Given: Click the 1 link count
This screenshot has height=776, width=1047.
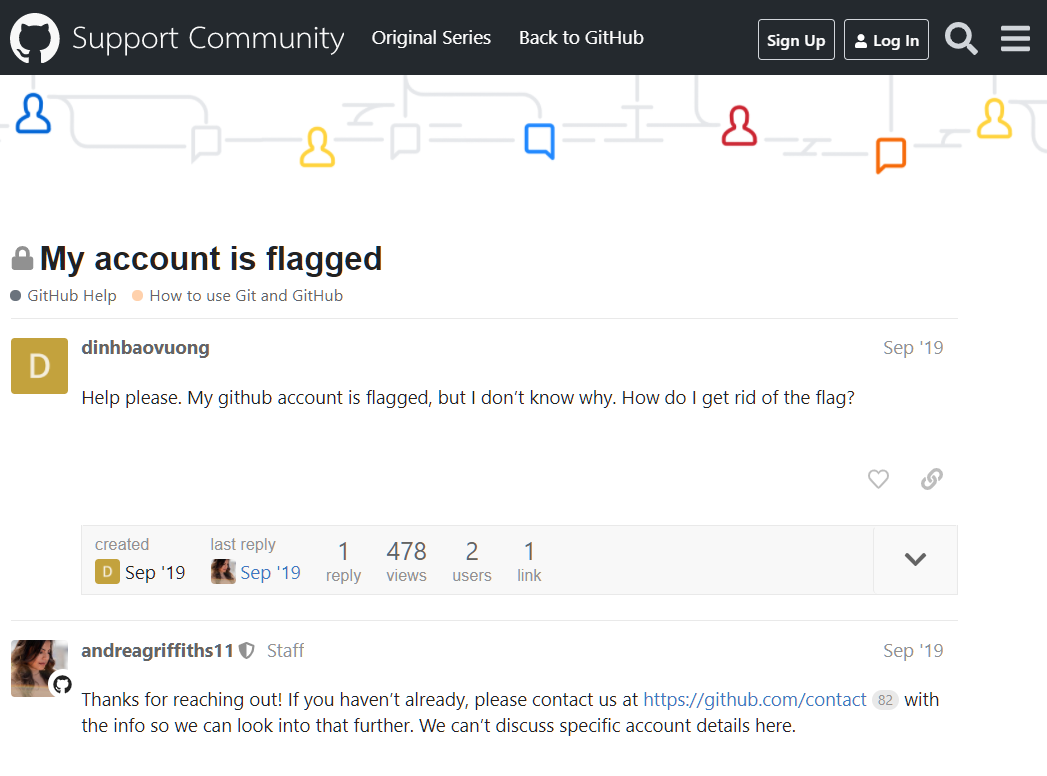Looking at the screenshot, I should [529, 561].
